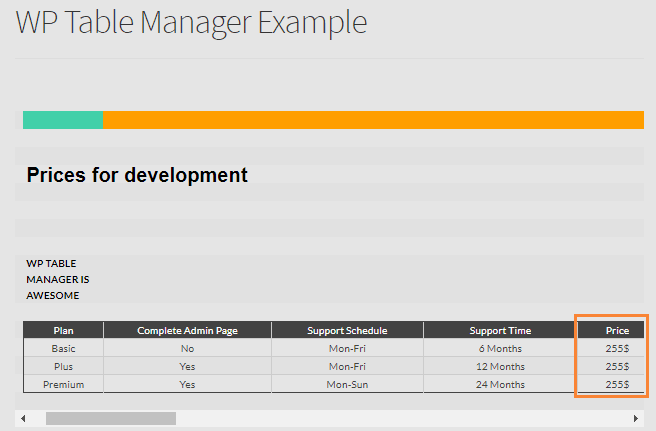Click the left scroll arrow of horizontal scrollbar
Screen dimensions: 656x431
[23, 418]
